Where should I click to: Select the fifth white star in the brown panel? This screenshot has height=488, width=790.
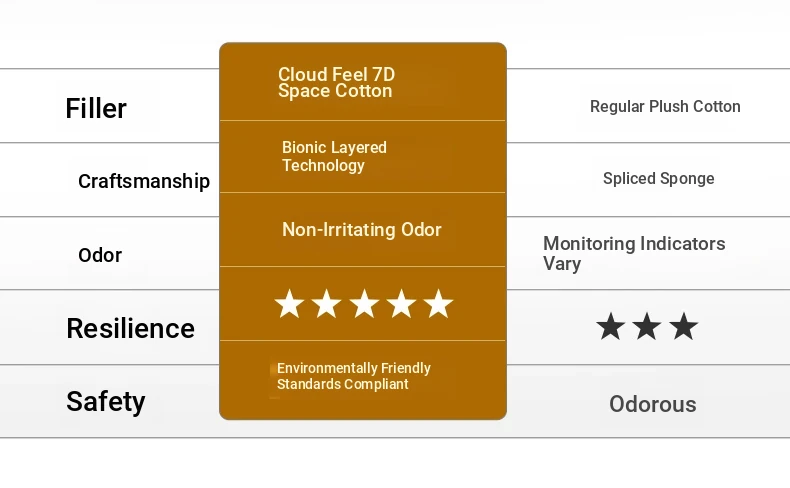pos(438,304)
